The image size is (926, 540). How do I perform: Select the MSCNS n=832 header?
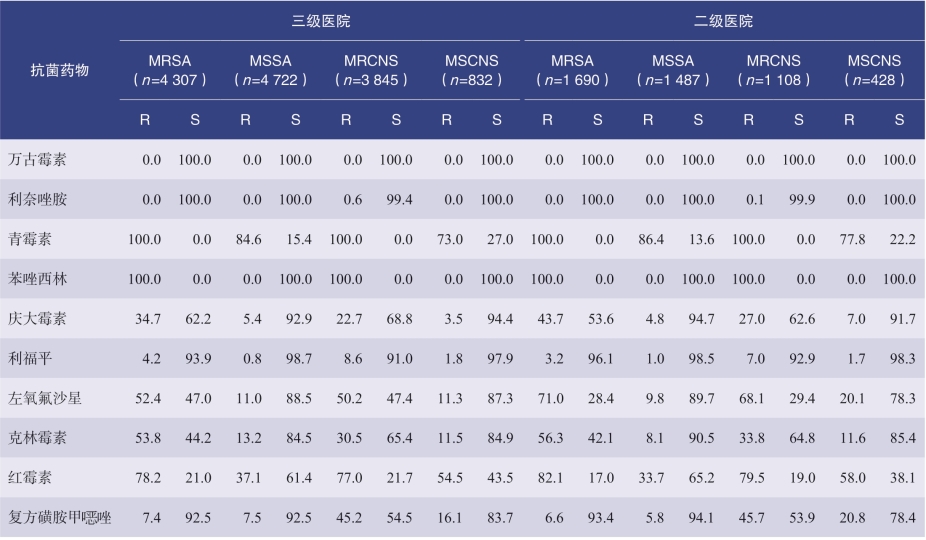[471, 70]
